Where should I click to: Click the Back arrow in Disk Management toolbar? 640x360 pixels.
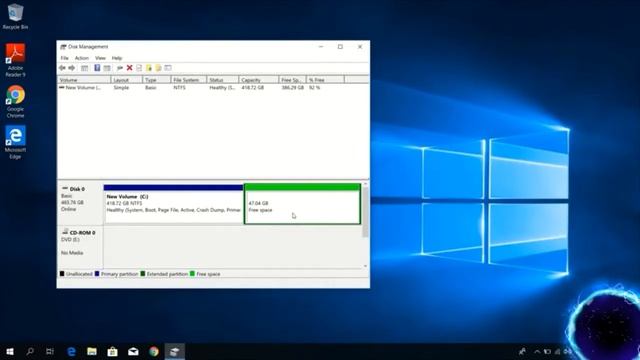pyautogui.click(x=62, y=68)
